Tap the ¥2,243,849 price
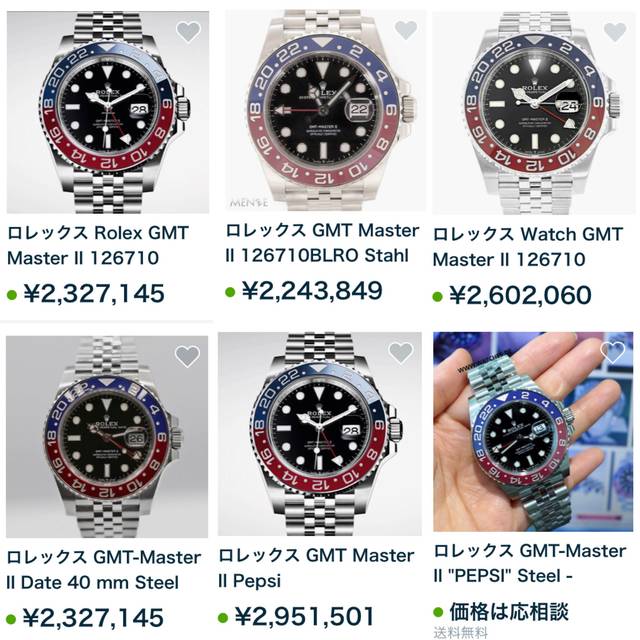This screenshot has width=640, height=640. click(x=312, y=291)
